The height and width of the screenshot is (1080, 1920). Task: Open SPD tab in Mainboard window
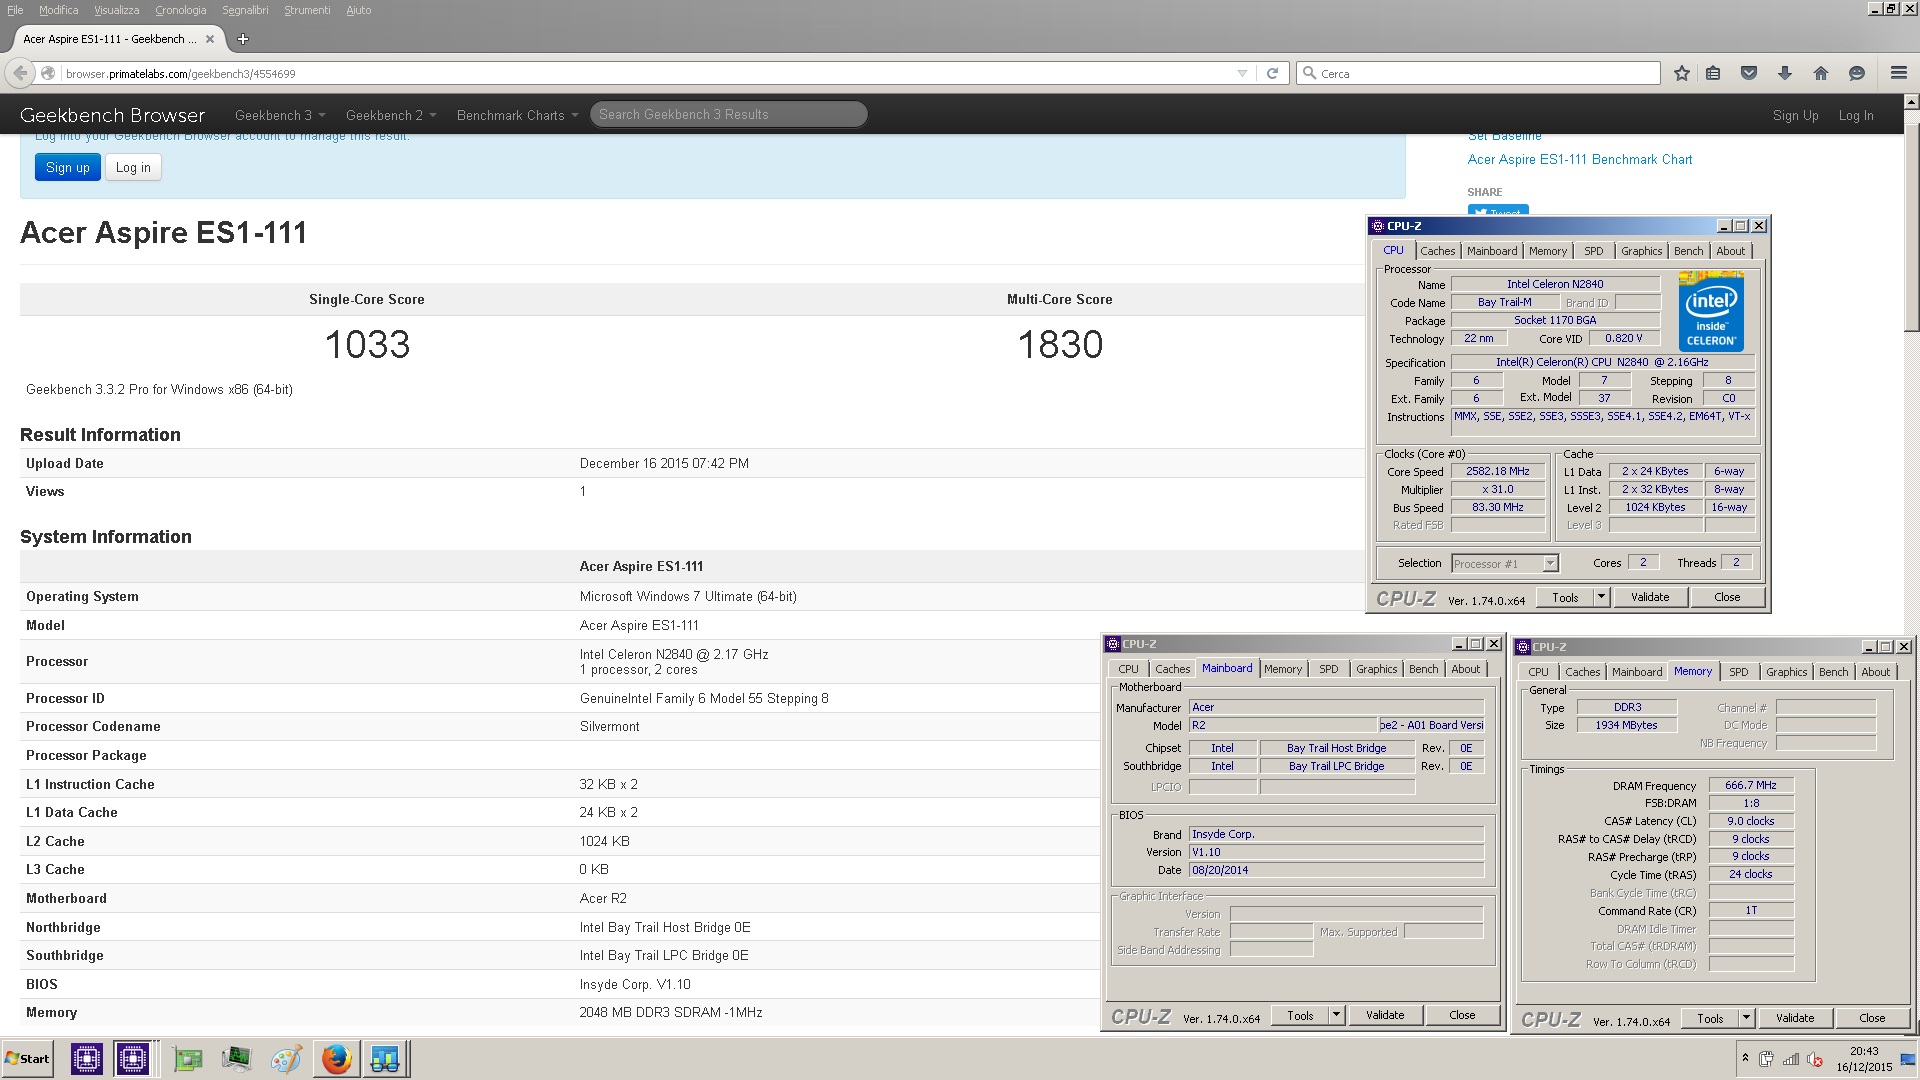(x=1328, y=669)
